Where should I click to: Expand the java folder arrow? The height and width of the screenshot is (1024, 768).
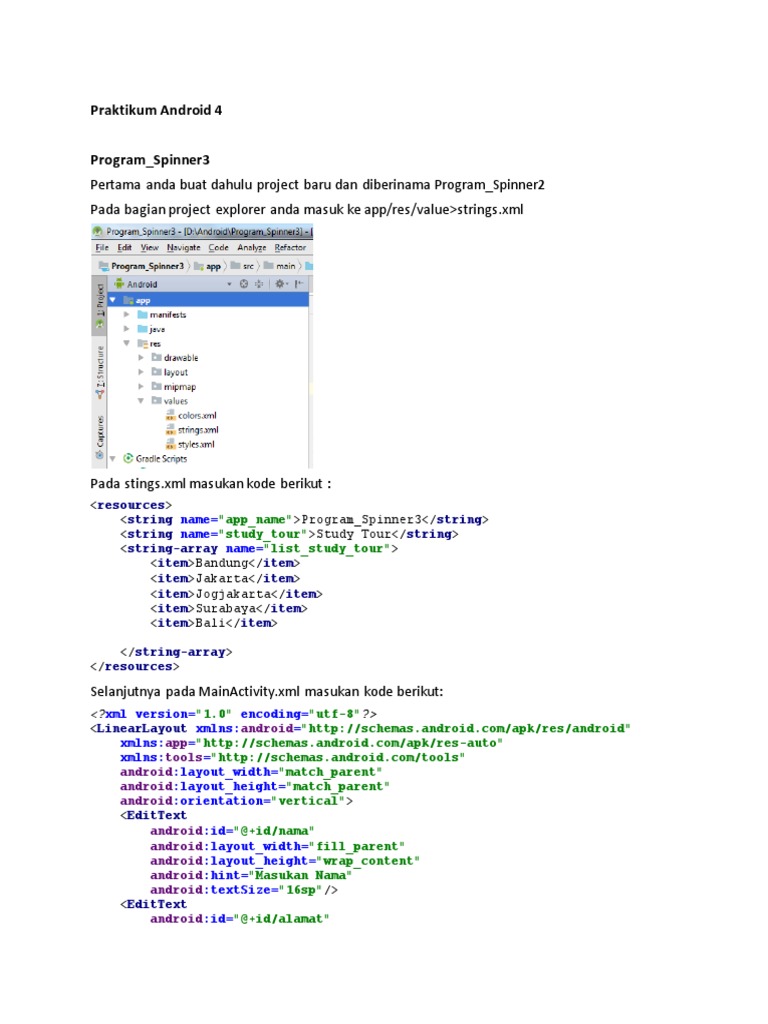[127, 328]
